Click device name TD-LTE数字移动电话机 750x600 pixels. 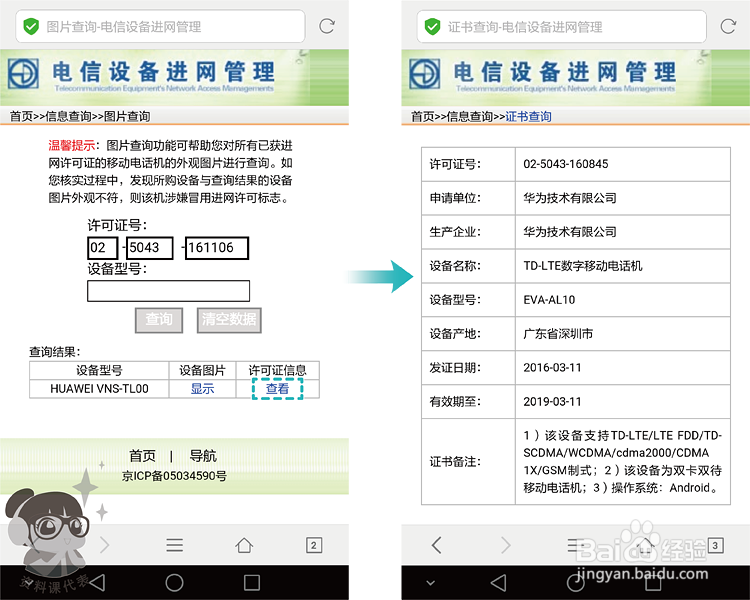click(x=583, y=266)
